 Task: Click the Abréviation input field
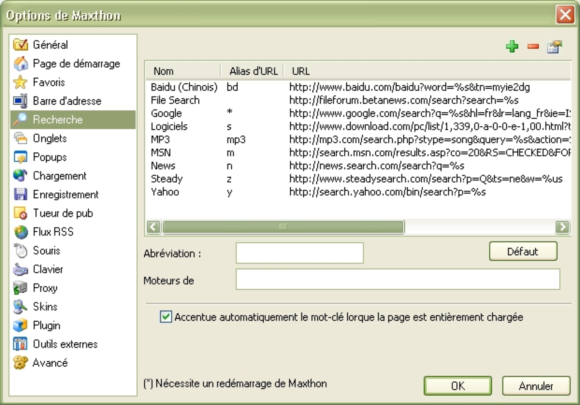point(300,253)
